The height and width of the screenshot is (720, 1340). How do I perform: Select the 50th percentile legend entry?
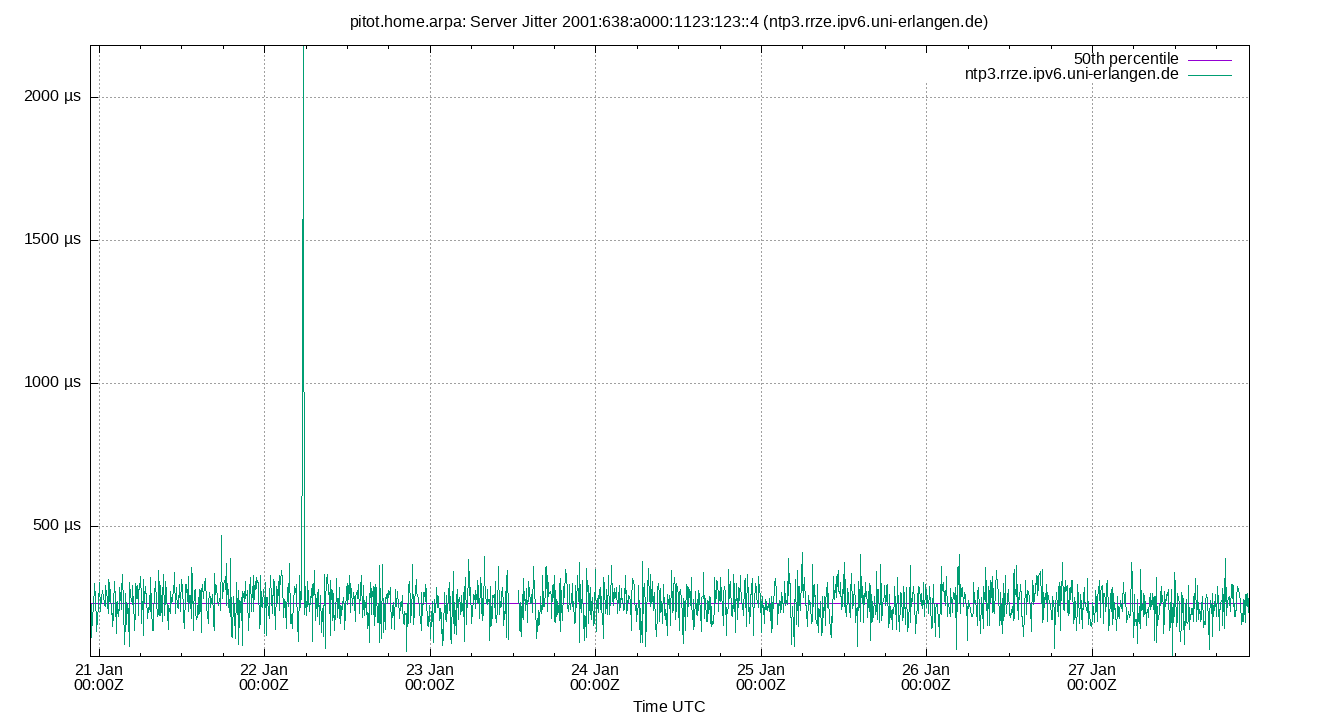(1126, 58)
